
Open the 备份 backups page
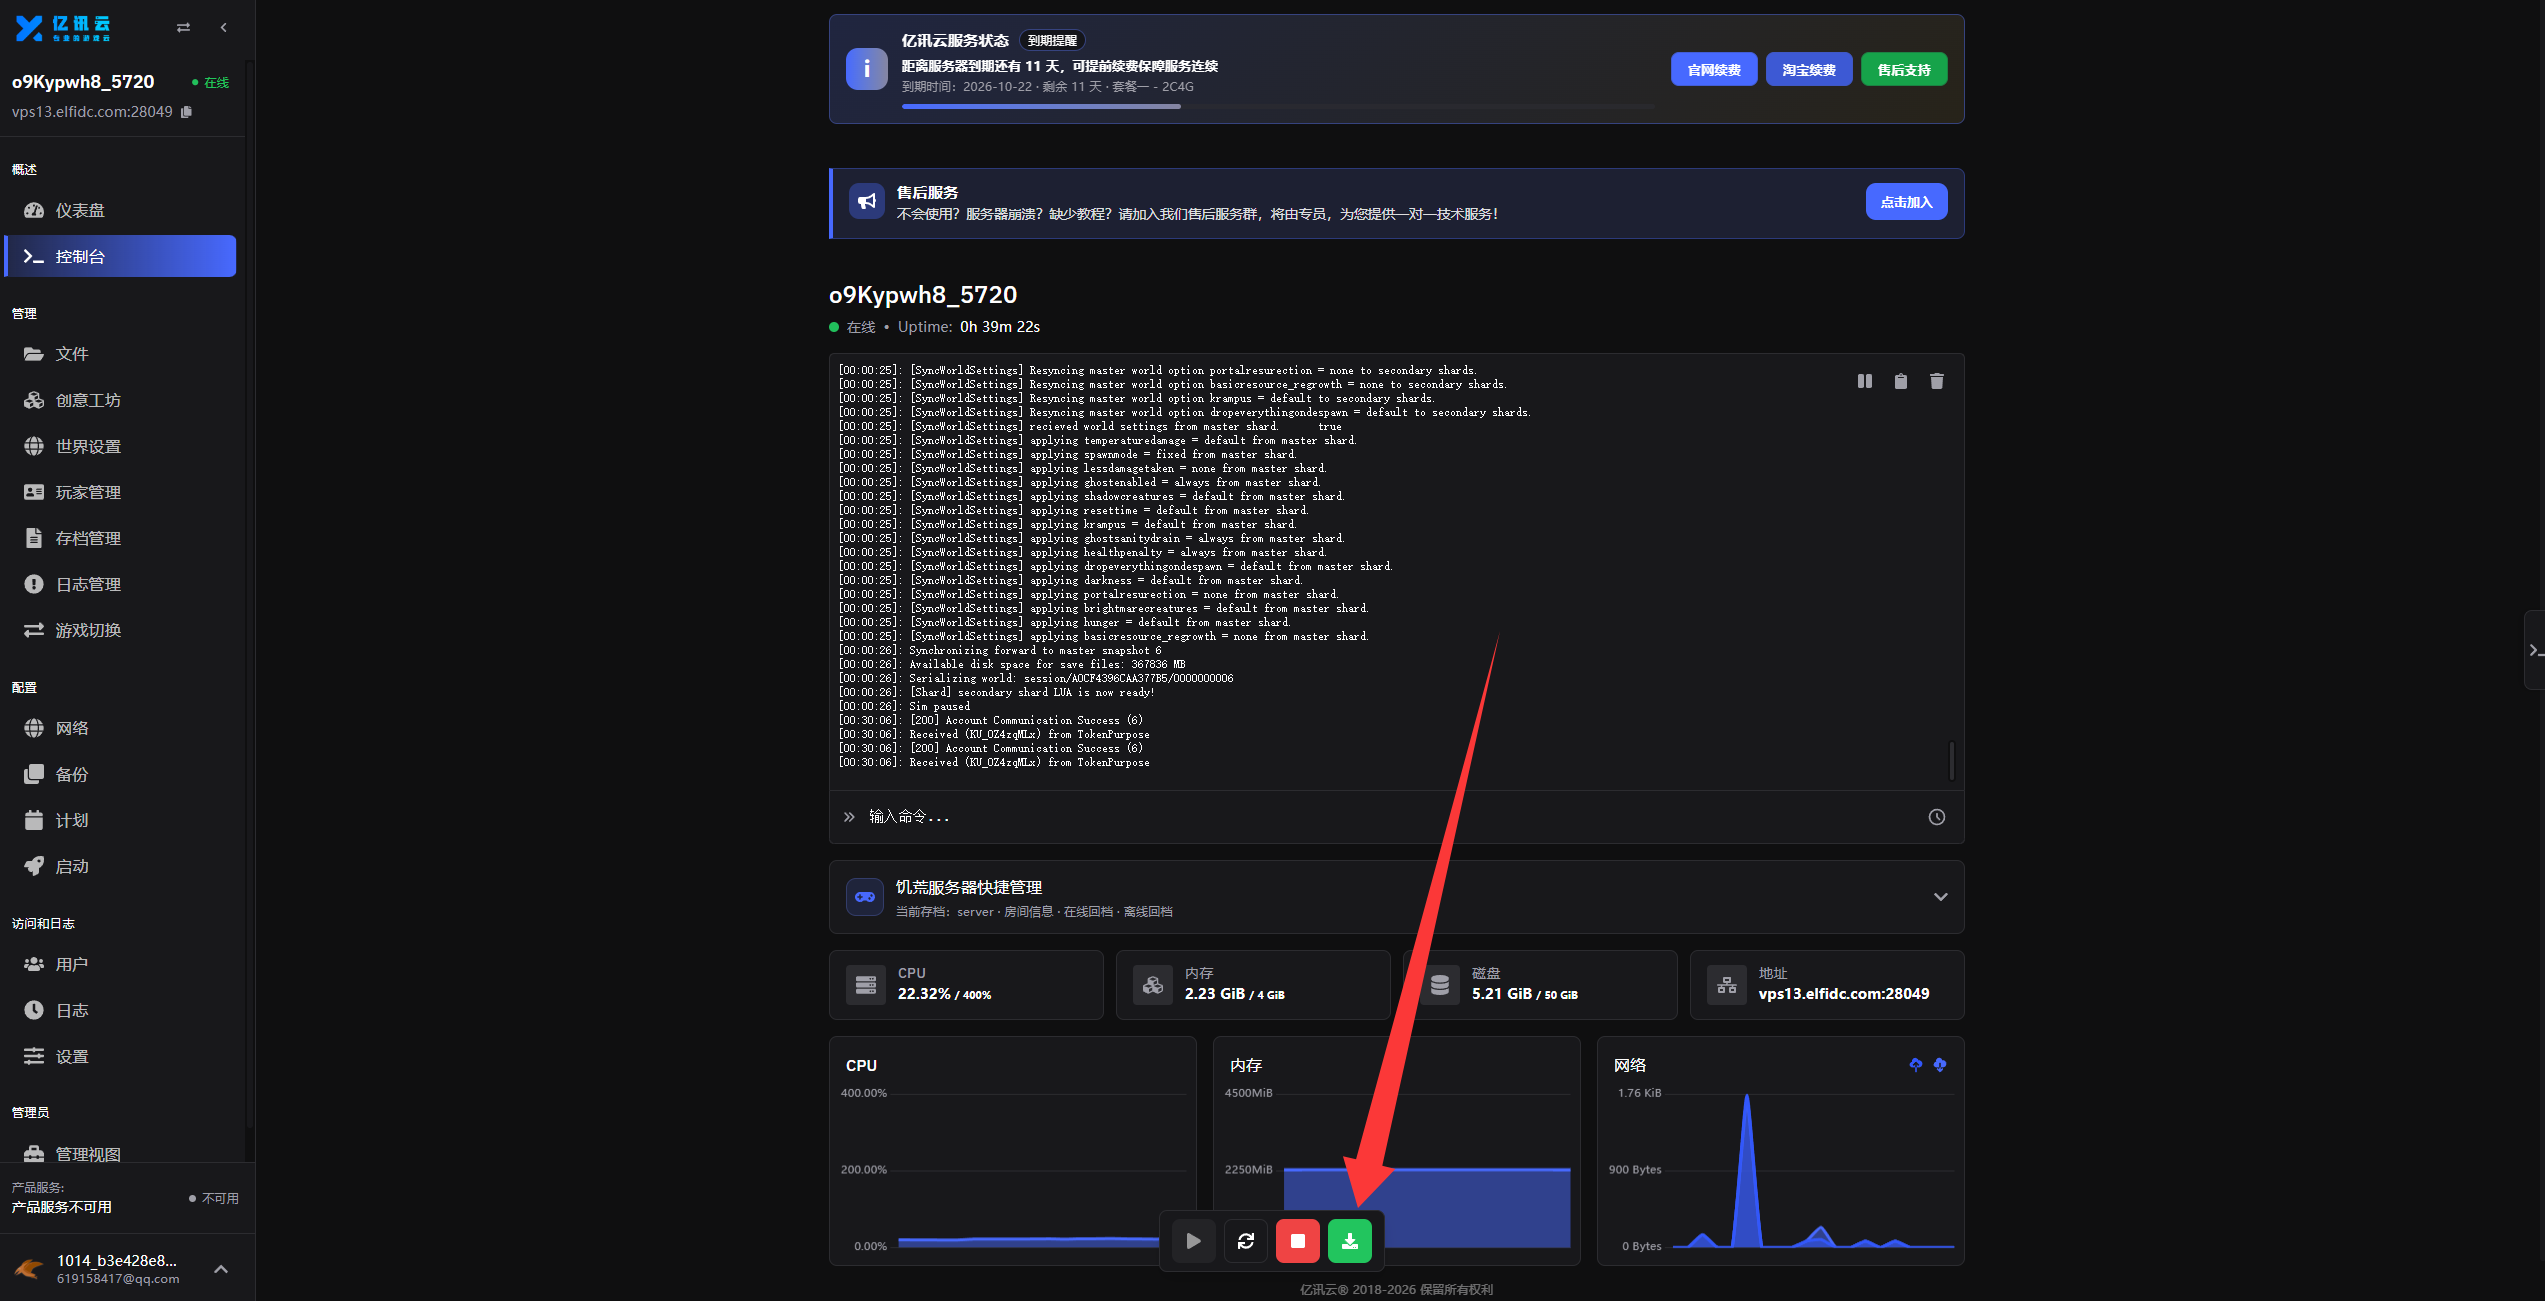click(x=120, y=774)
